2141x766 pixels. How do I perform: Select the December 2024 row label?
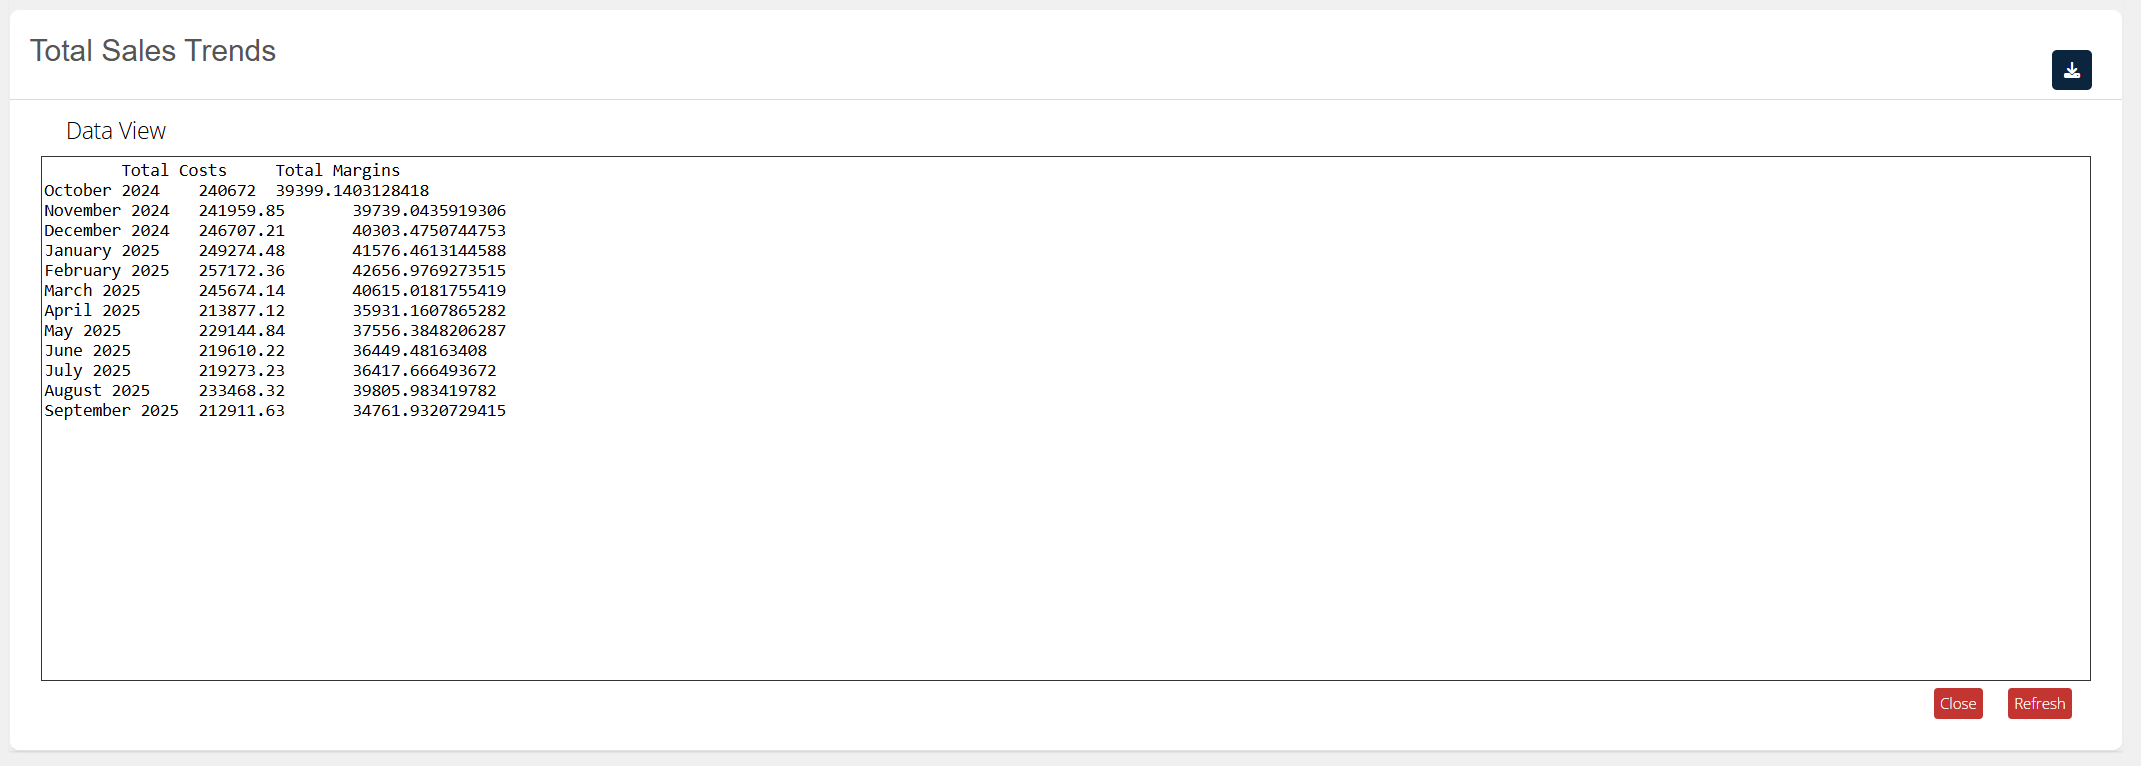click(107, 231)
